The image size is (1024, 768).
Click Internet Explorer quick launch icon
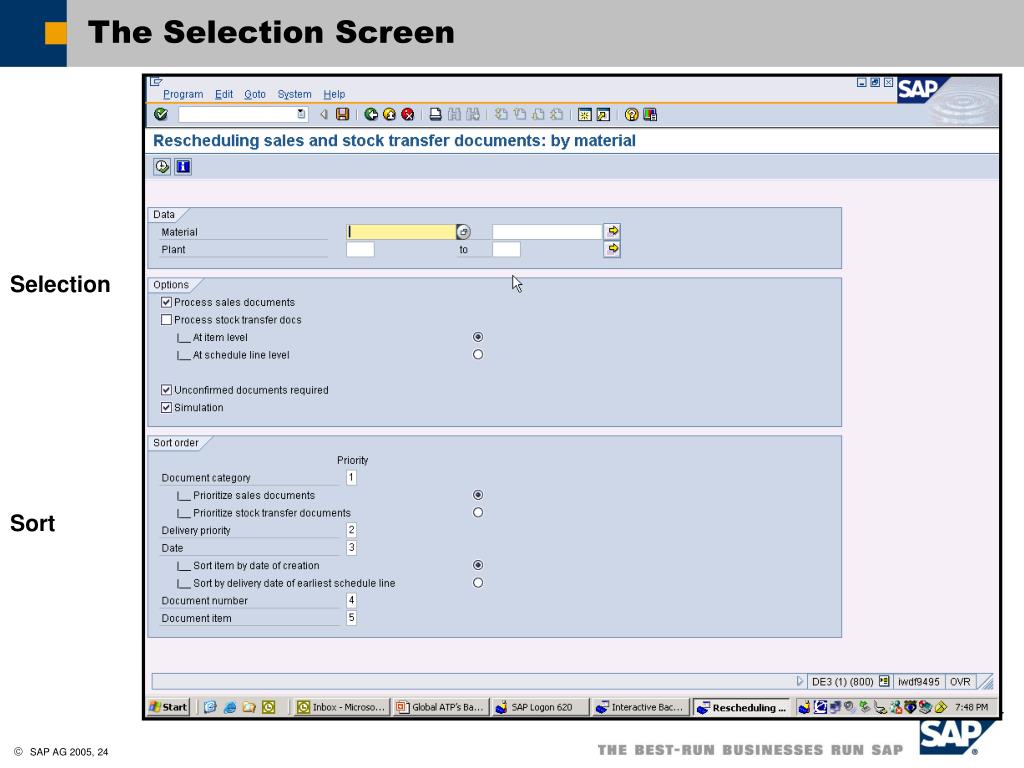(x=229, y=707)
